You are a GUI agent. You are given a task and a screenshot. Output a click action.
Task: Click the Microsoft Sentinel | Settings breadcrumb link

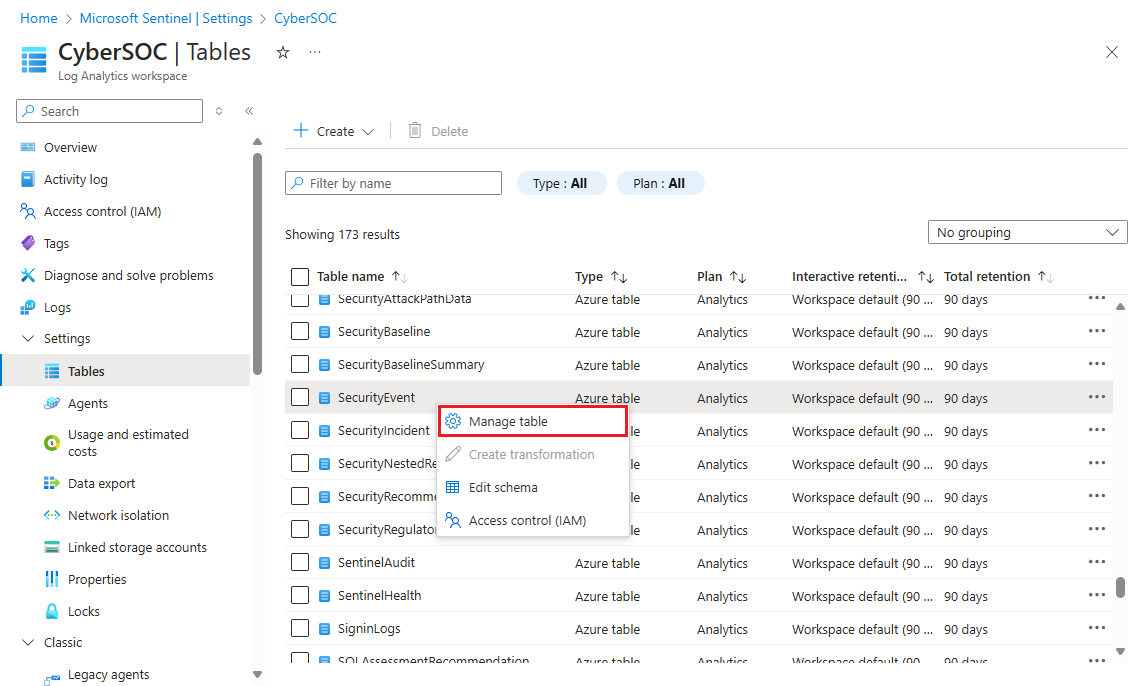tap(166, 19)
